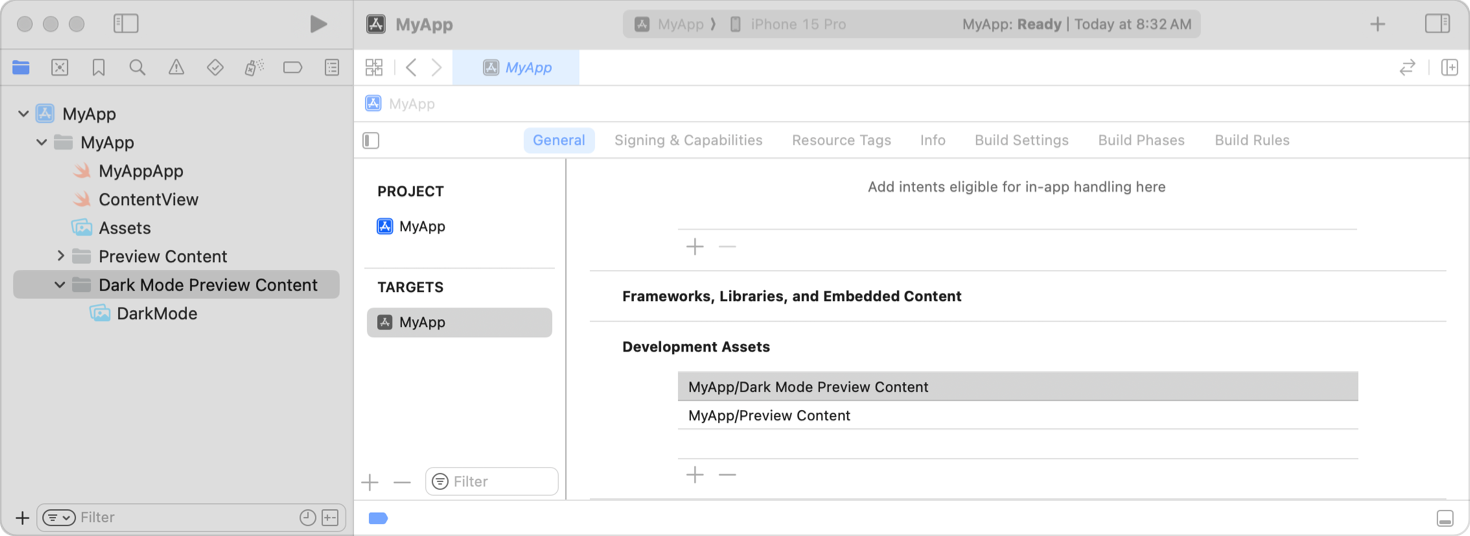Screen dimensions: 1470x536
Task: Click the Run play button
Action: pyautogui.click(x=318, y=24)
